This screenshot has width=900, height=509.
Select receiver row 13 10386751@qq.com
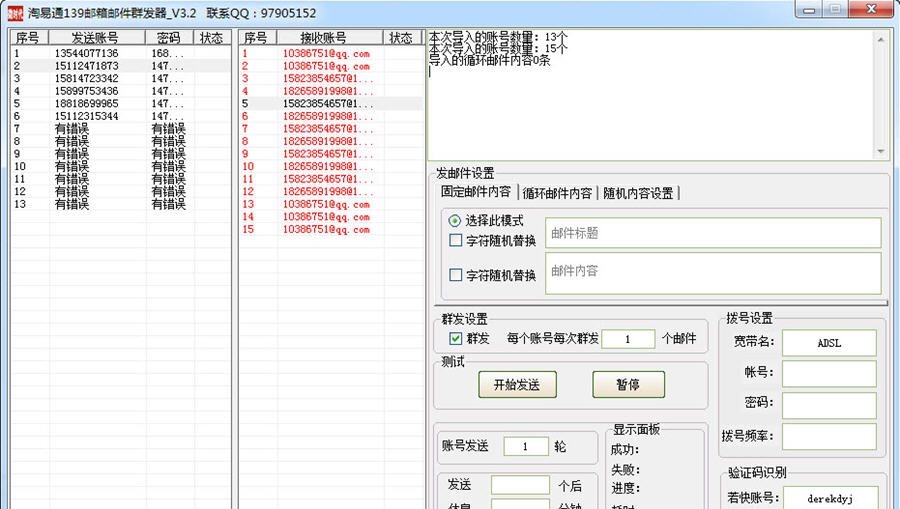pos(331,204)
